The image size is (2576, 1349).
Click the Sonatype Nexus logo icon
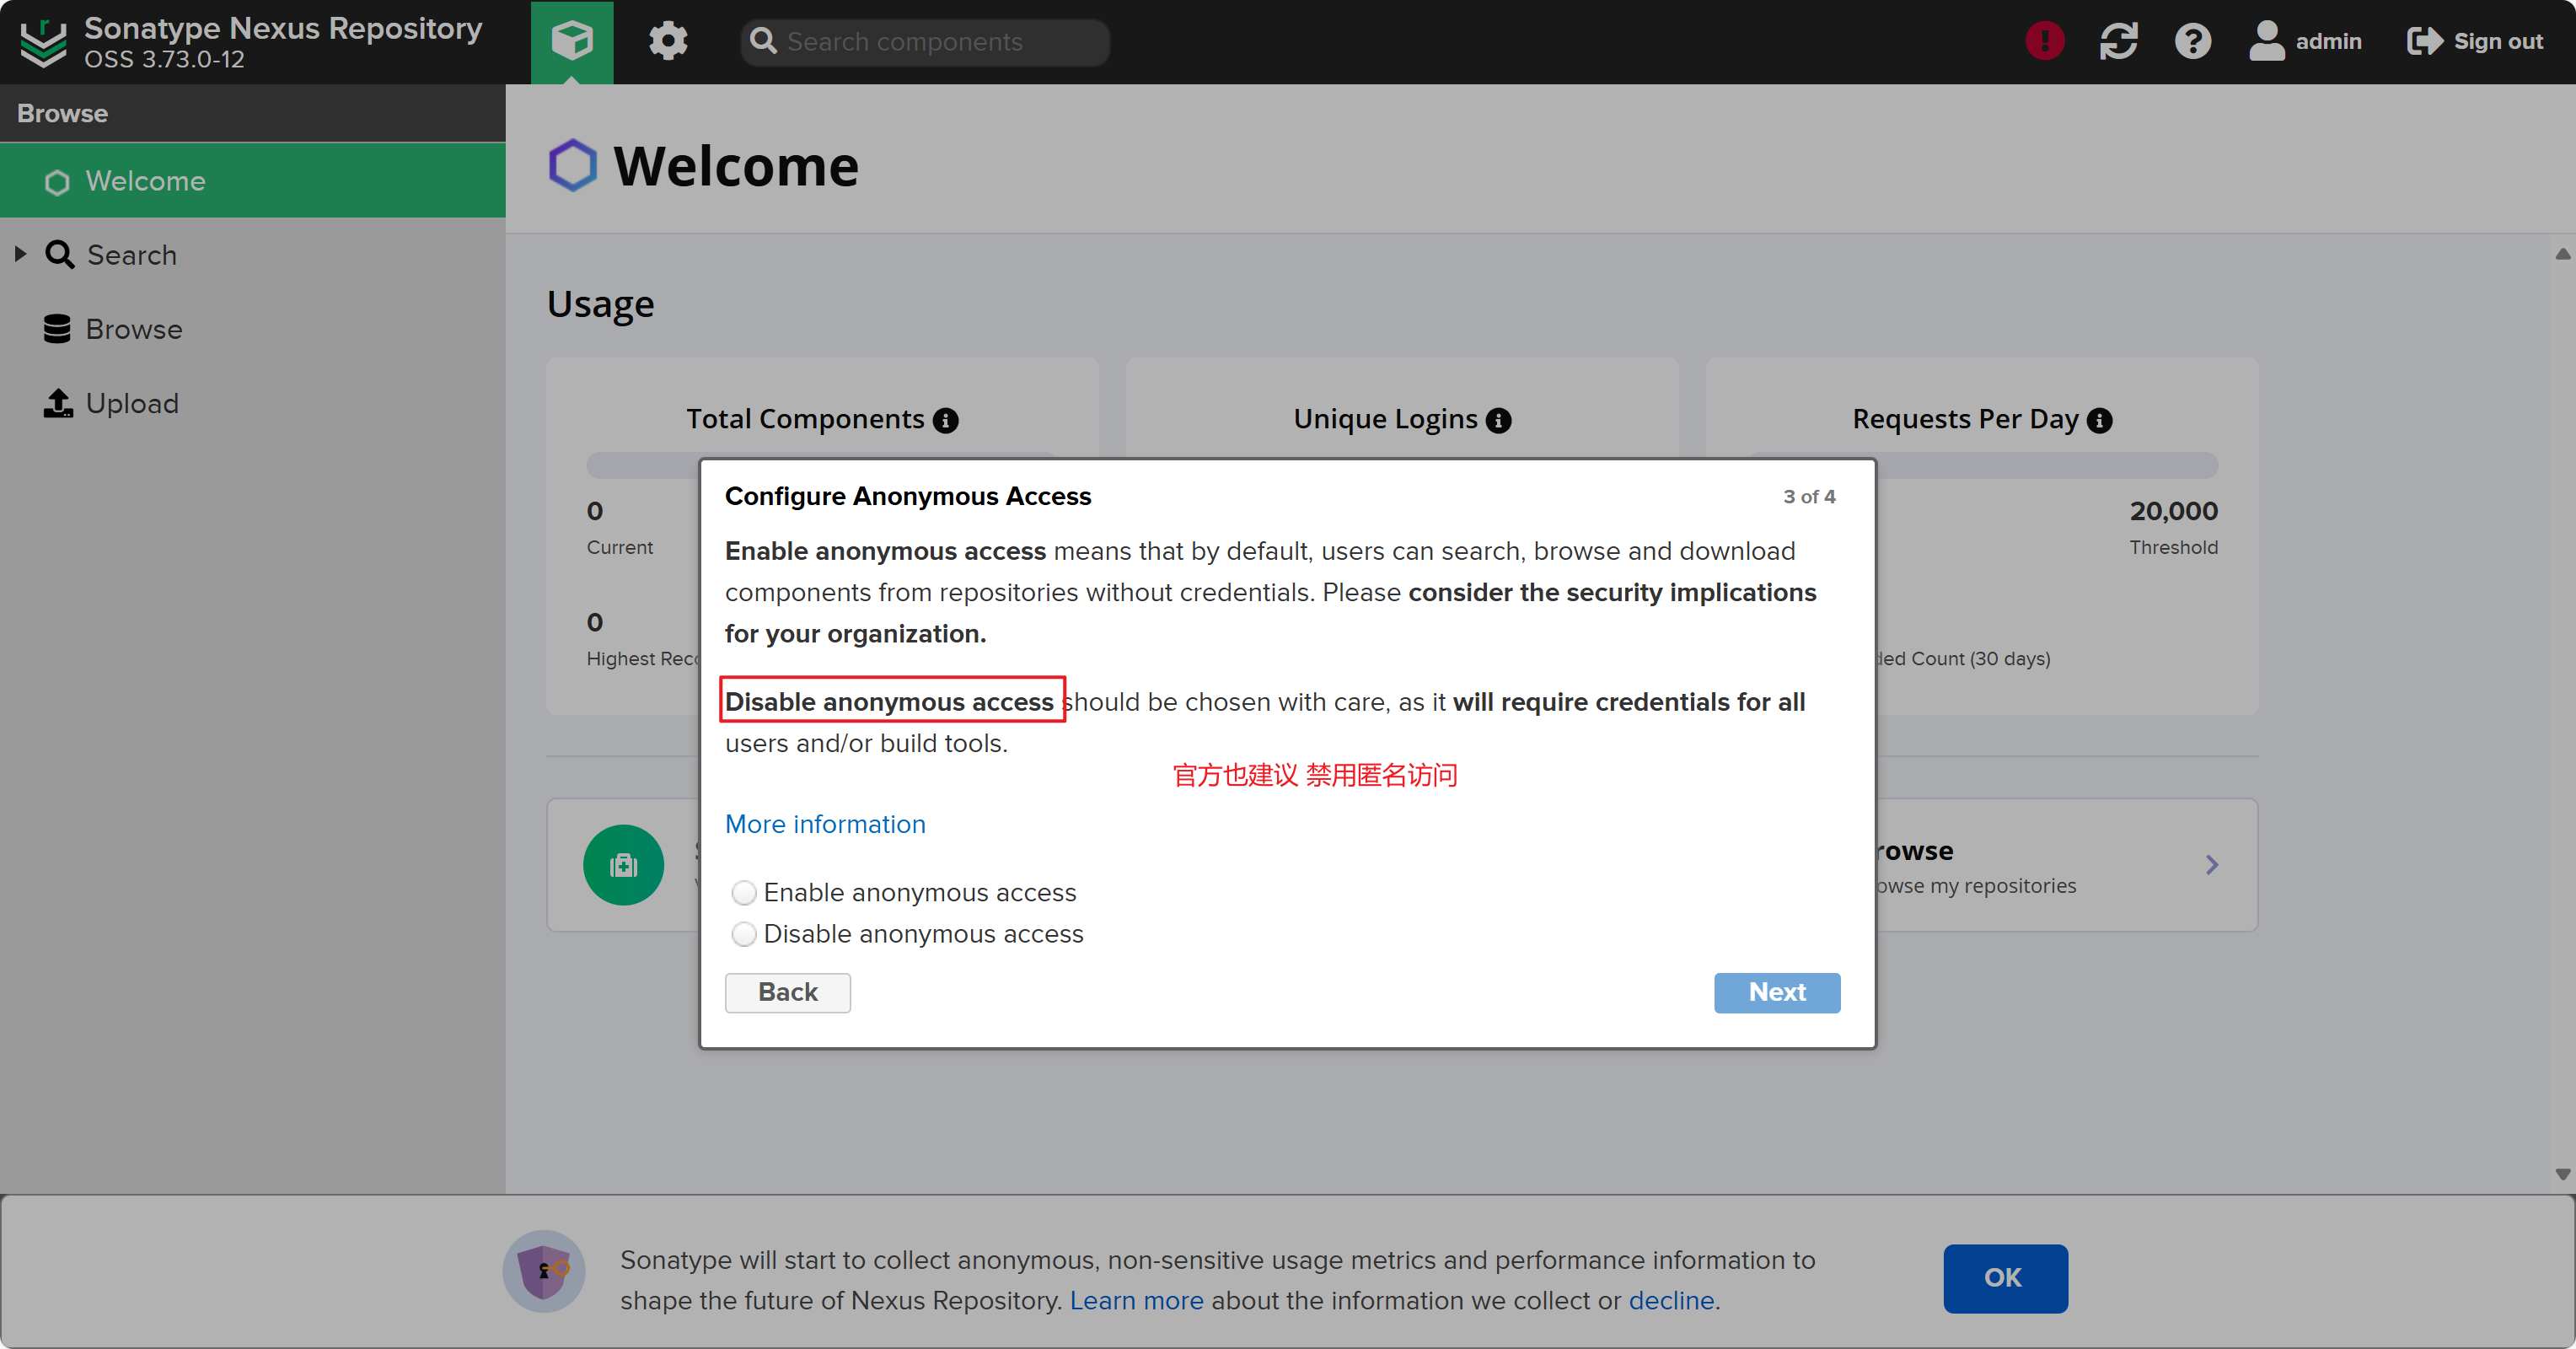pos(43,42)
